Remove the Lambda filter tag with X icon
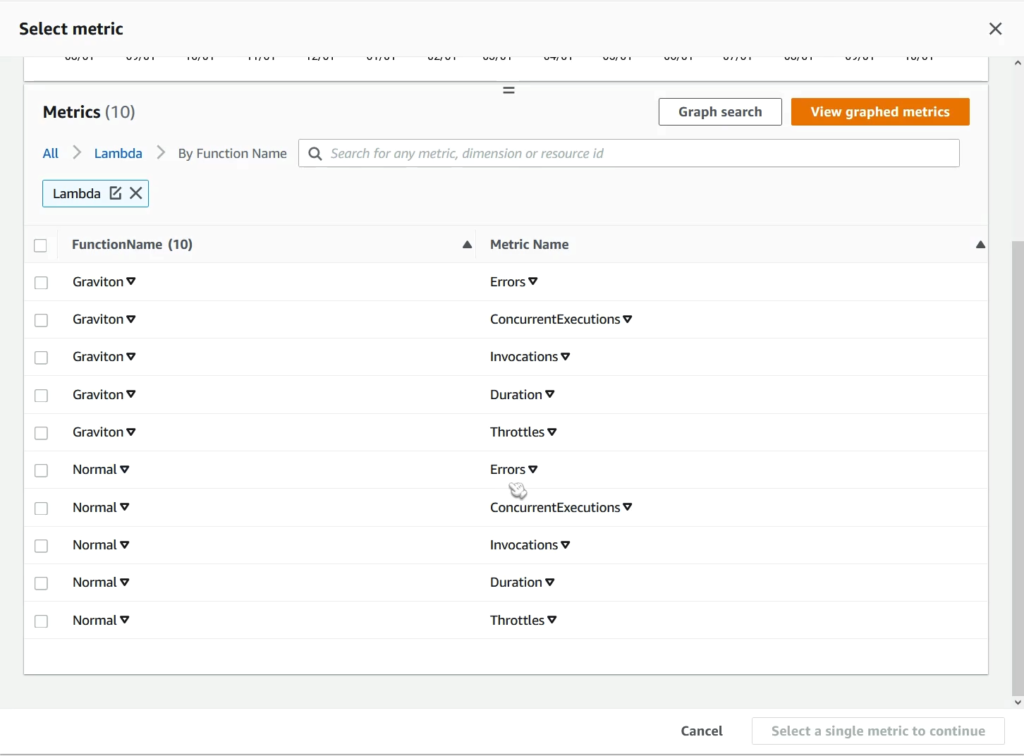This screenshot has height=756, width=1024. click(x=136, y=193)
